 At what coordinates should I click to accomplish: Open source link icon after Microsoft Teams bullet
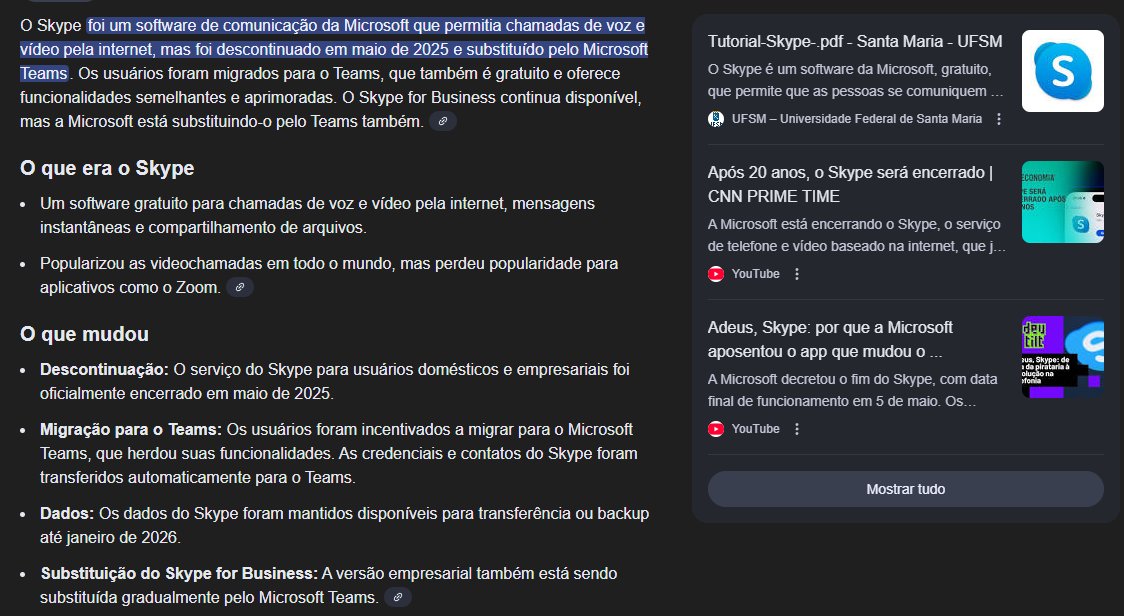[398, 597]
